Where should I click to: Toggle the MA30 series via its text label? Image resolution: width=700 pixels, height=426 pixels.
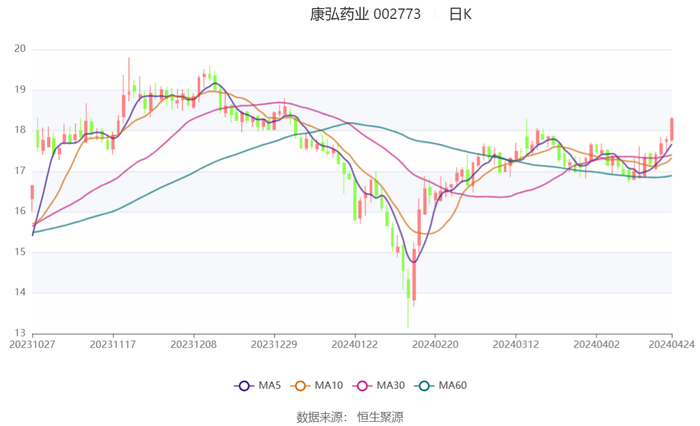tap(390, 386)
